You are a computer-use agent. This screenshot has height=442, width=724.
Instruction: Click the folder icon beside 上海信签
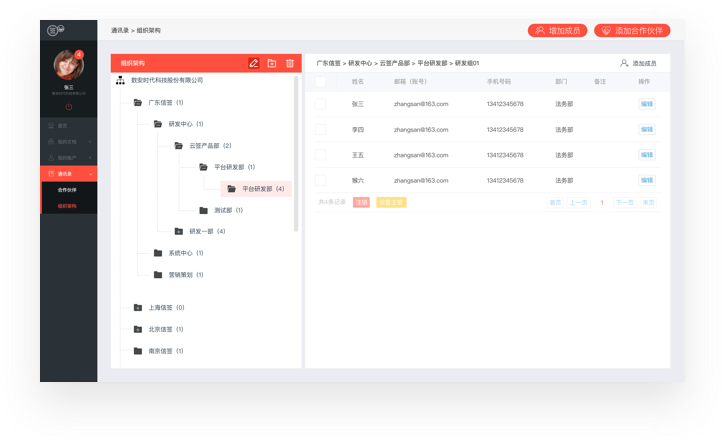coord(138,308)
